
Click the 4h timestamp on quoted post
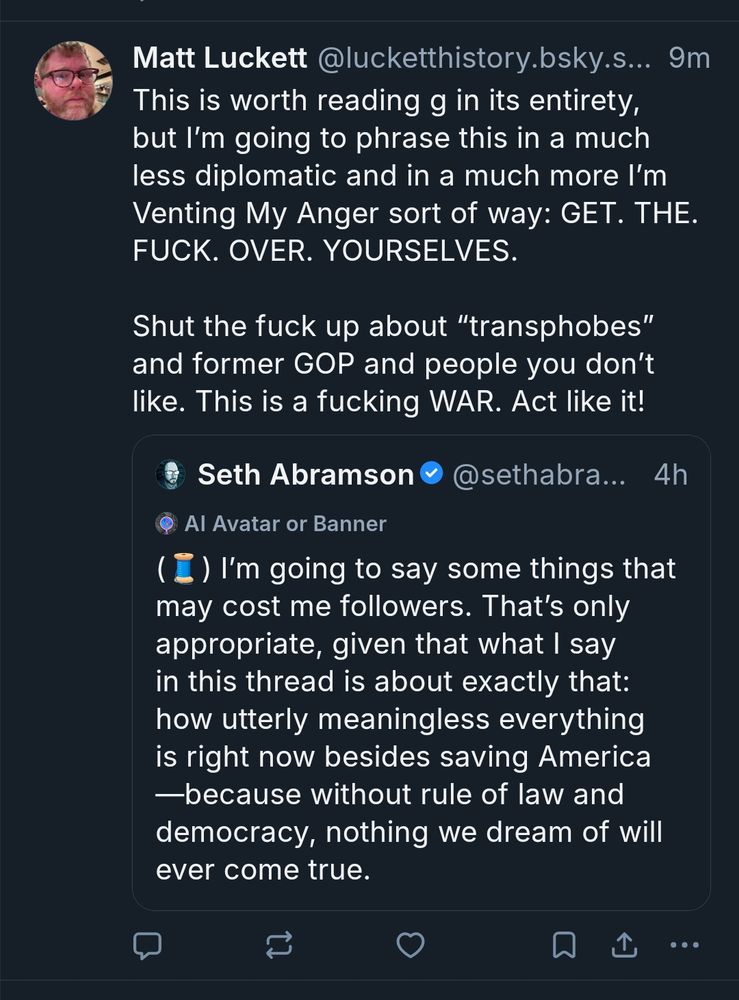[x=670, y=474]
